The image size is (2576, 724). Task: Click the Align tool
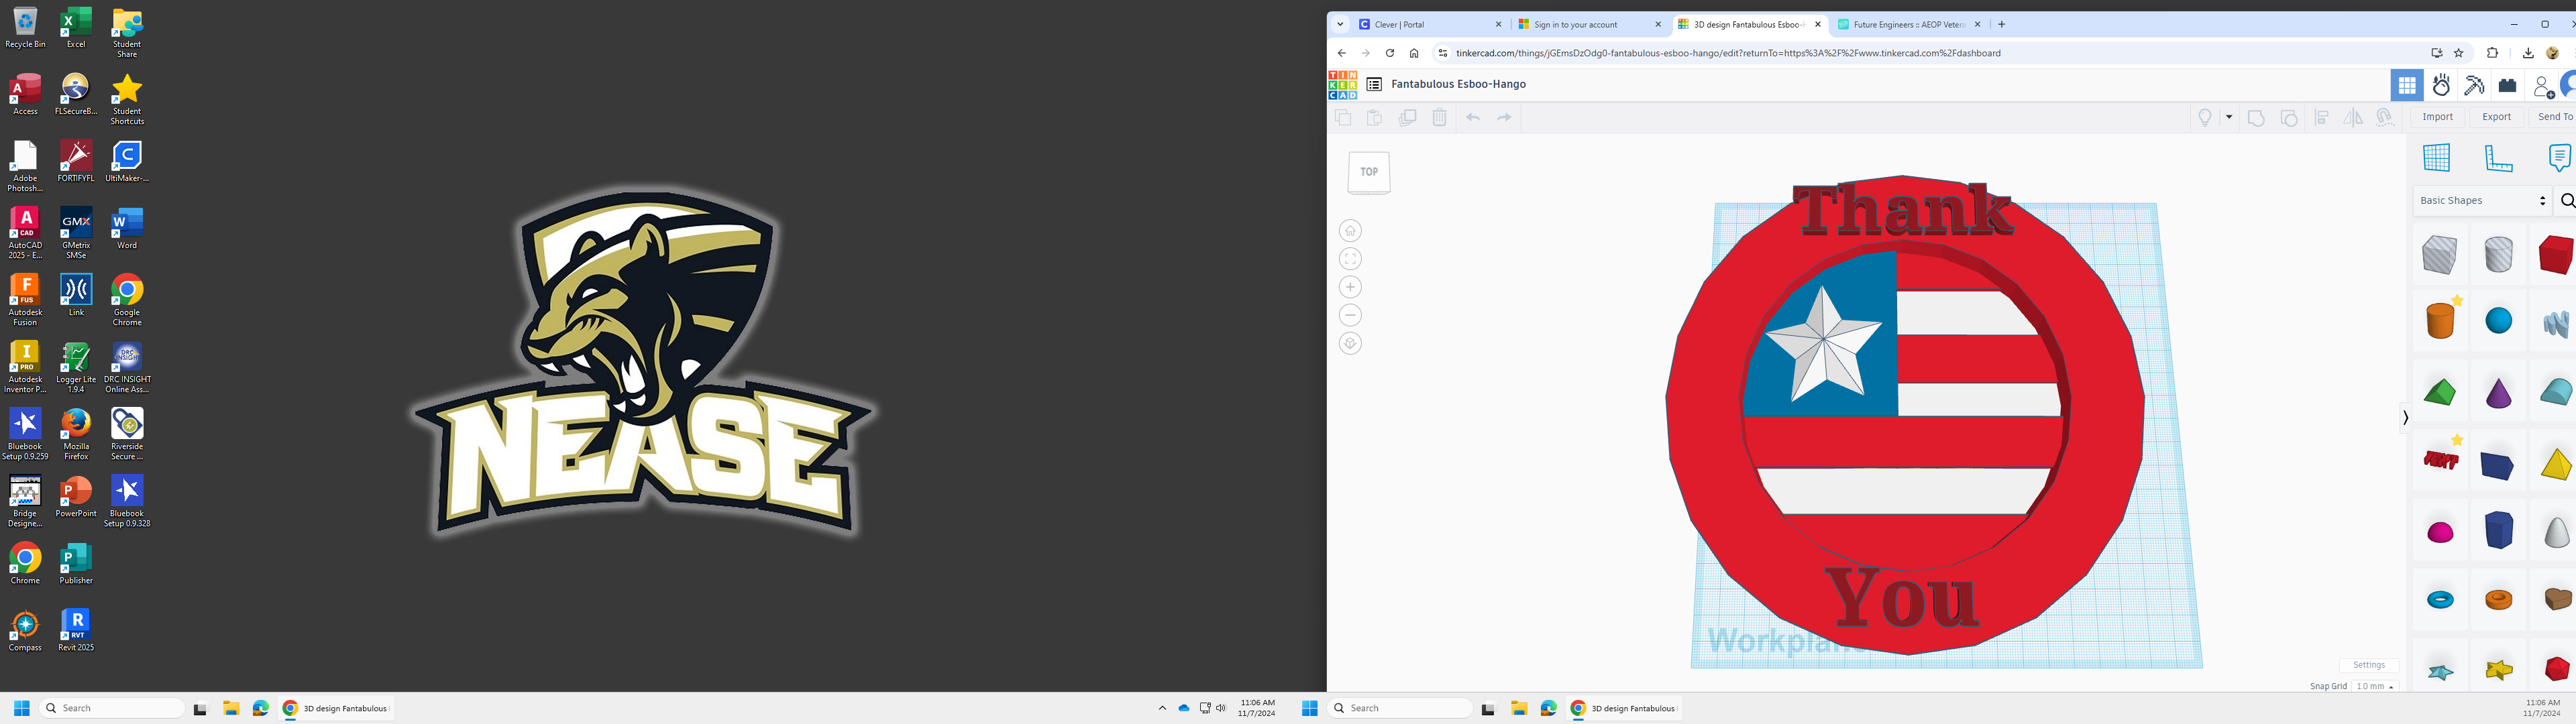click(x=2322, y=118)
